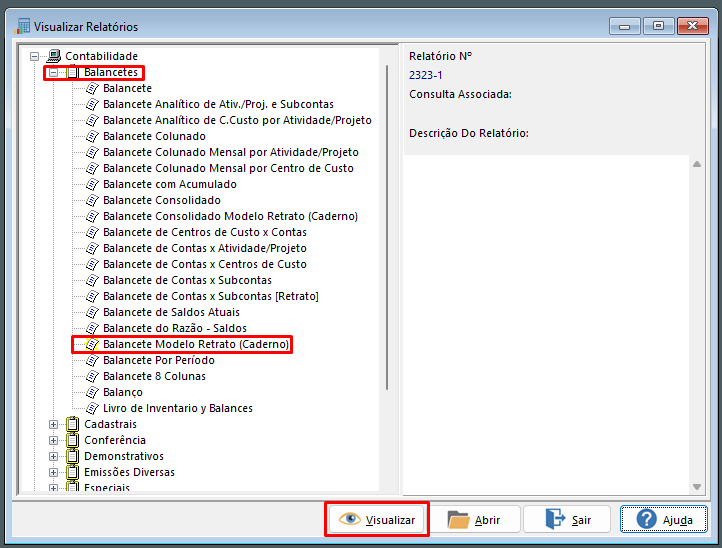Screen dimensions: 722x548
Task: Click icon beside Balancete Consolidado
Action: point(93,200)
